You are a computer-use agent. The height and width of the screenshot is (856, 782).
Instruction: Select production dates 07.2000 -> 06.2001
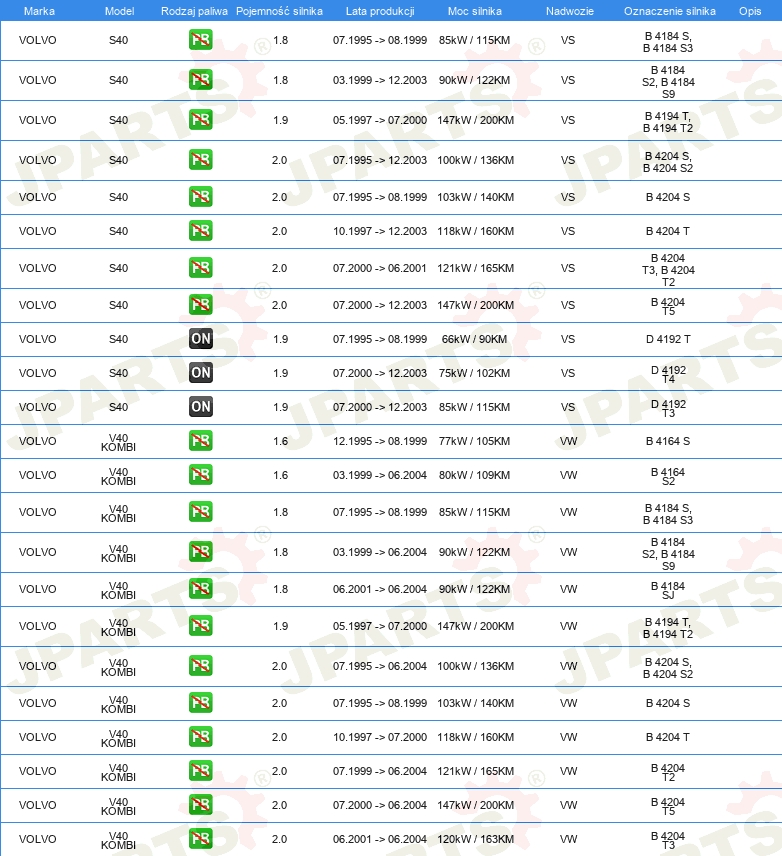pos(380,268)
